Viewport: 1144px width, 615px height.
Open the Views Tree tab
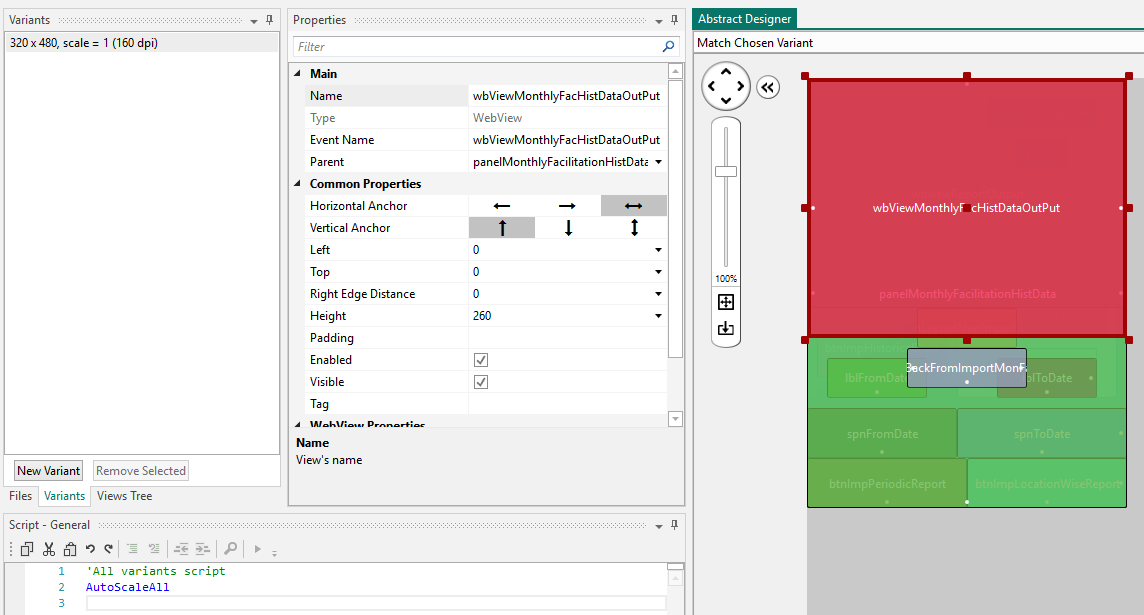coord(124,496)
